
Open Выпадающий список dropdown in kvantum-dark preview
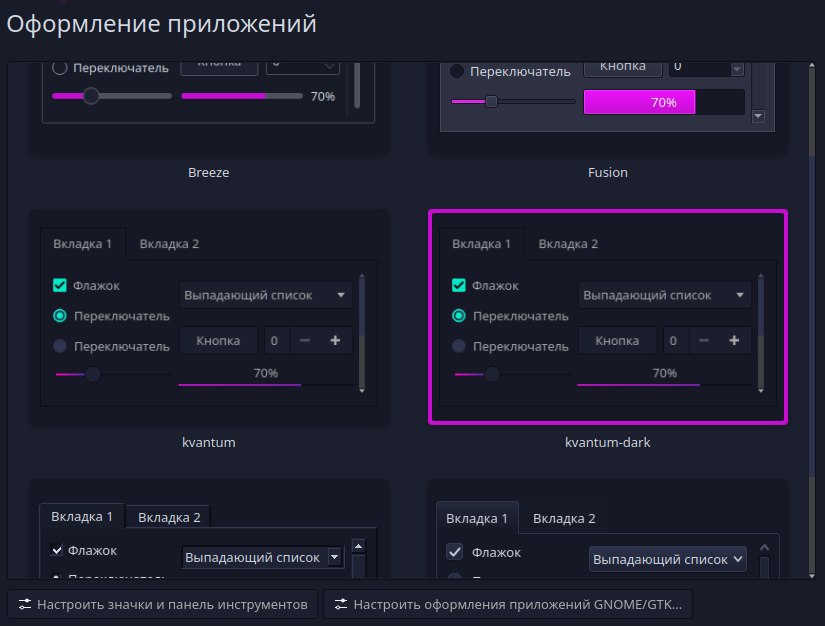(x=665, y=295)
